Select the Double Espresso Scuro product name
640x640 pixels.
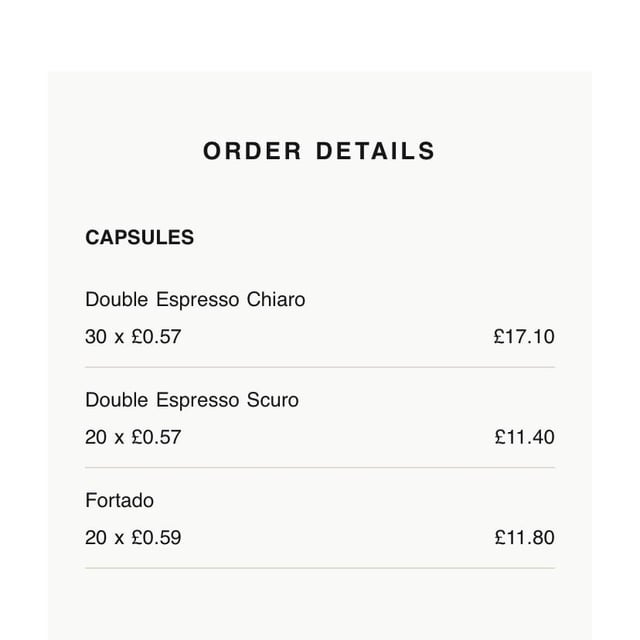point(192,400)
